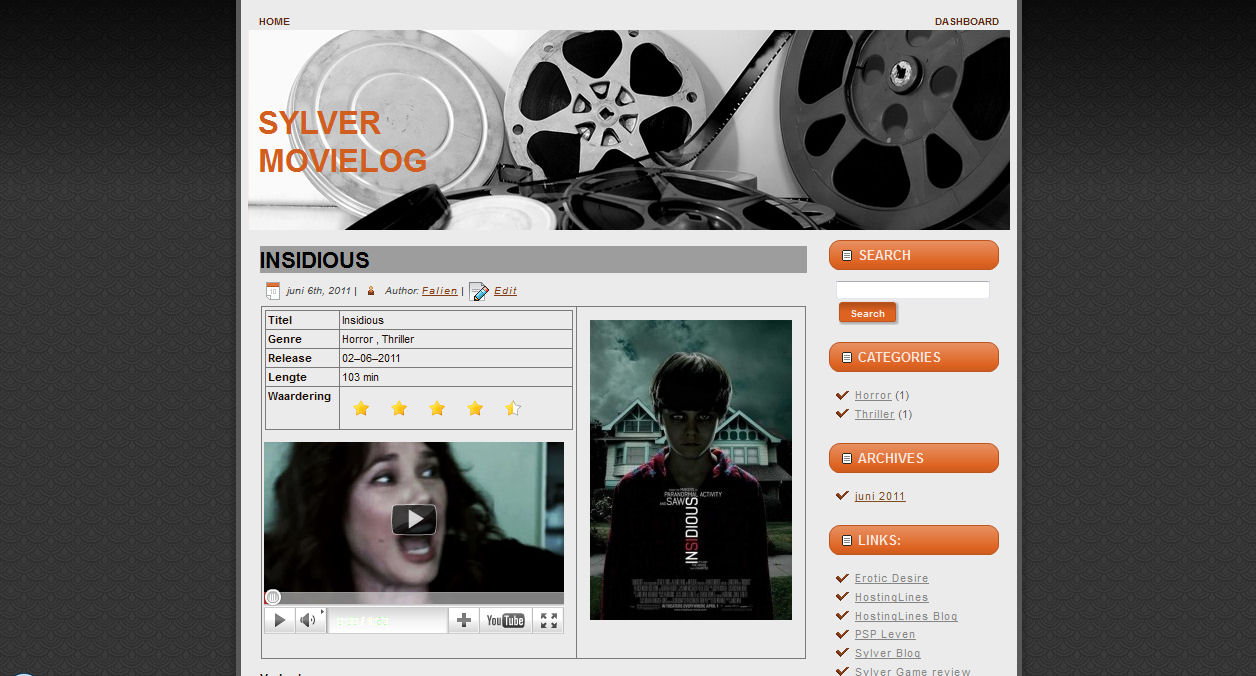The width and height of the screenshot is (1256, 676).
Task: Click the orange Search button
Action: (x=867, y=313)
